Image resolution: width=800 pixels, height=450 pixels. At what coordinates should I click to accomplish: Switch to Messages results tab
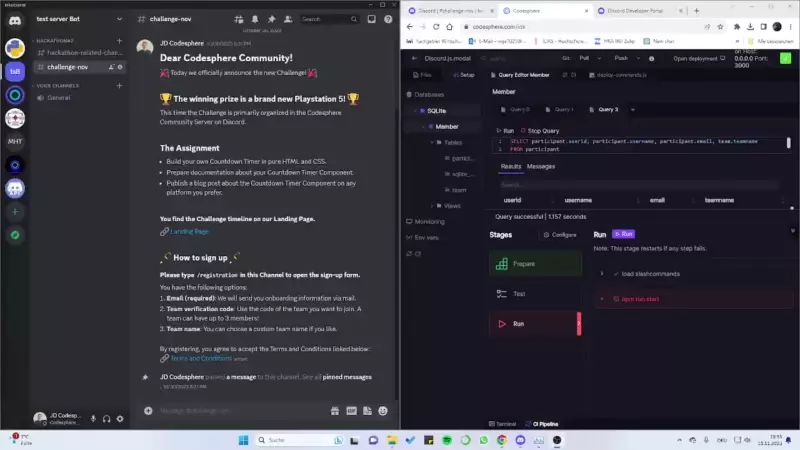point(541,166)
